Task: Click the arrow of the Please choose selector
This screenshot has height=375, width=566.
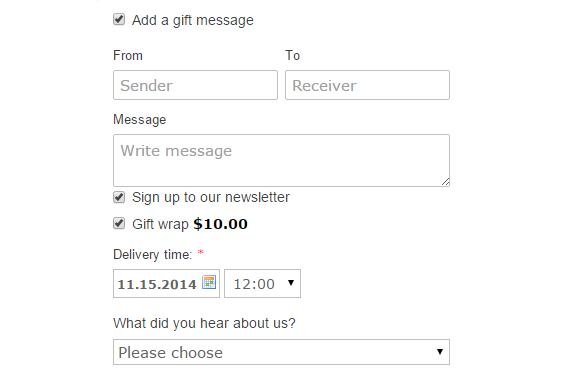Action: tap(440, 352)
